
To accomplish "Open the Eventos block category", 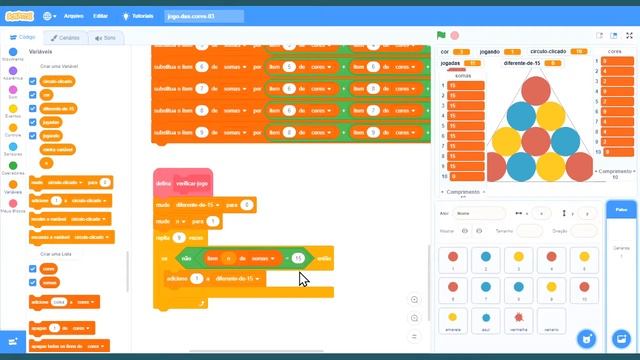I will [13, 111].
